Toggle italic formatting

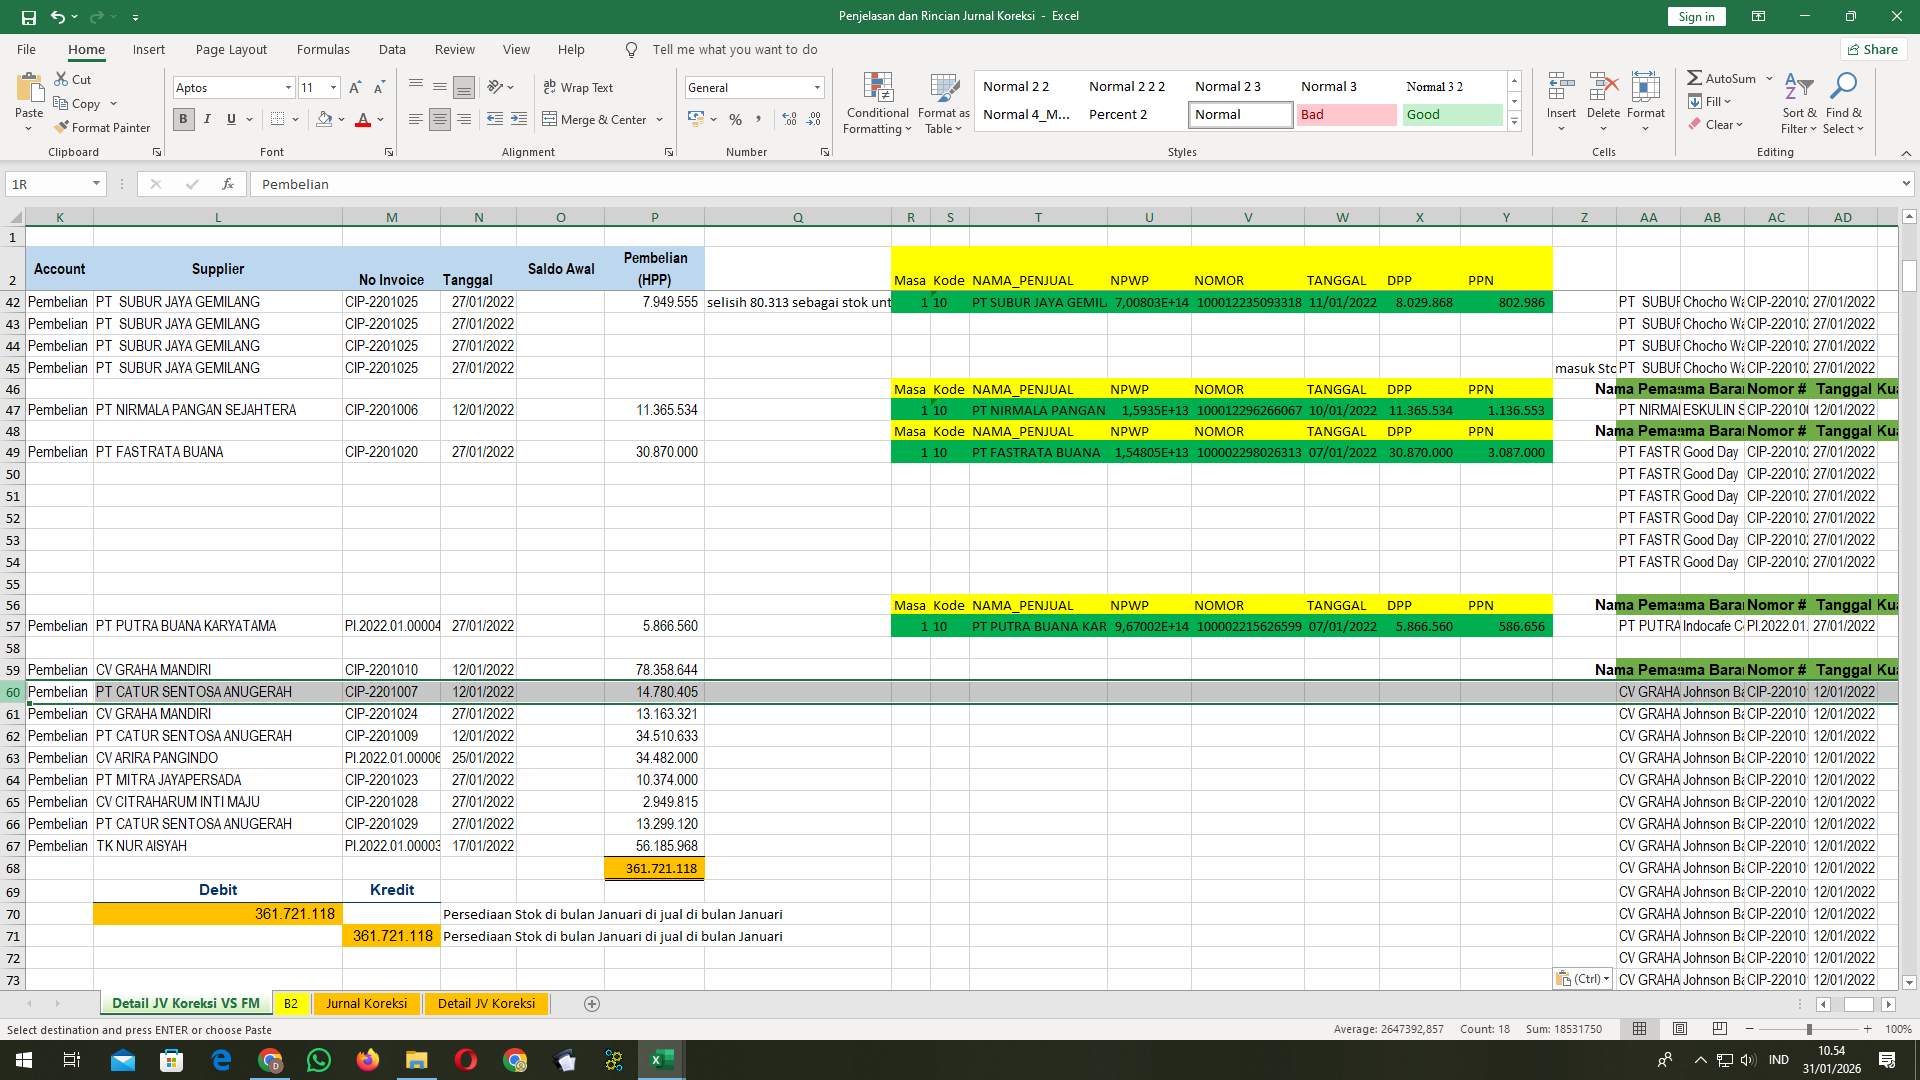click(207, 119)
